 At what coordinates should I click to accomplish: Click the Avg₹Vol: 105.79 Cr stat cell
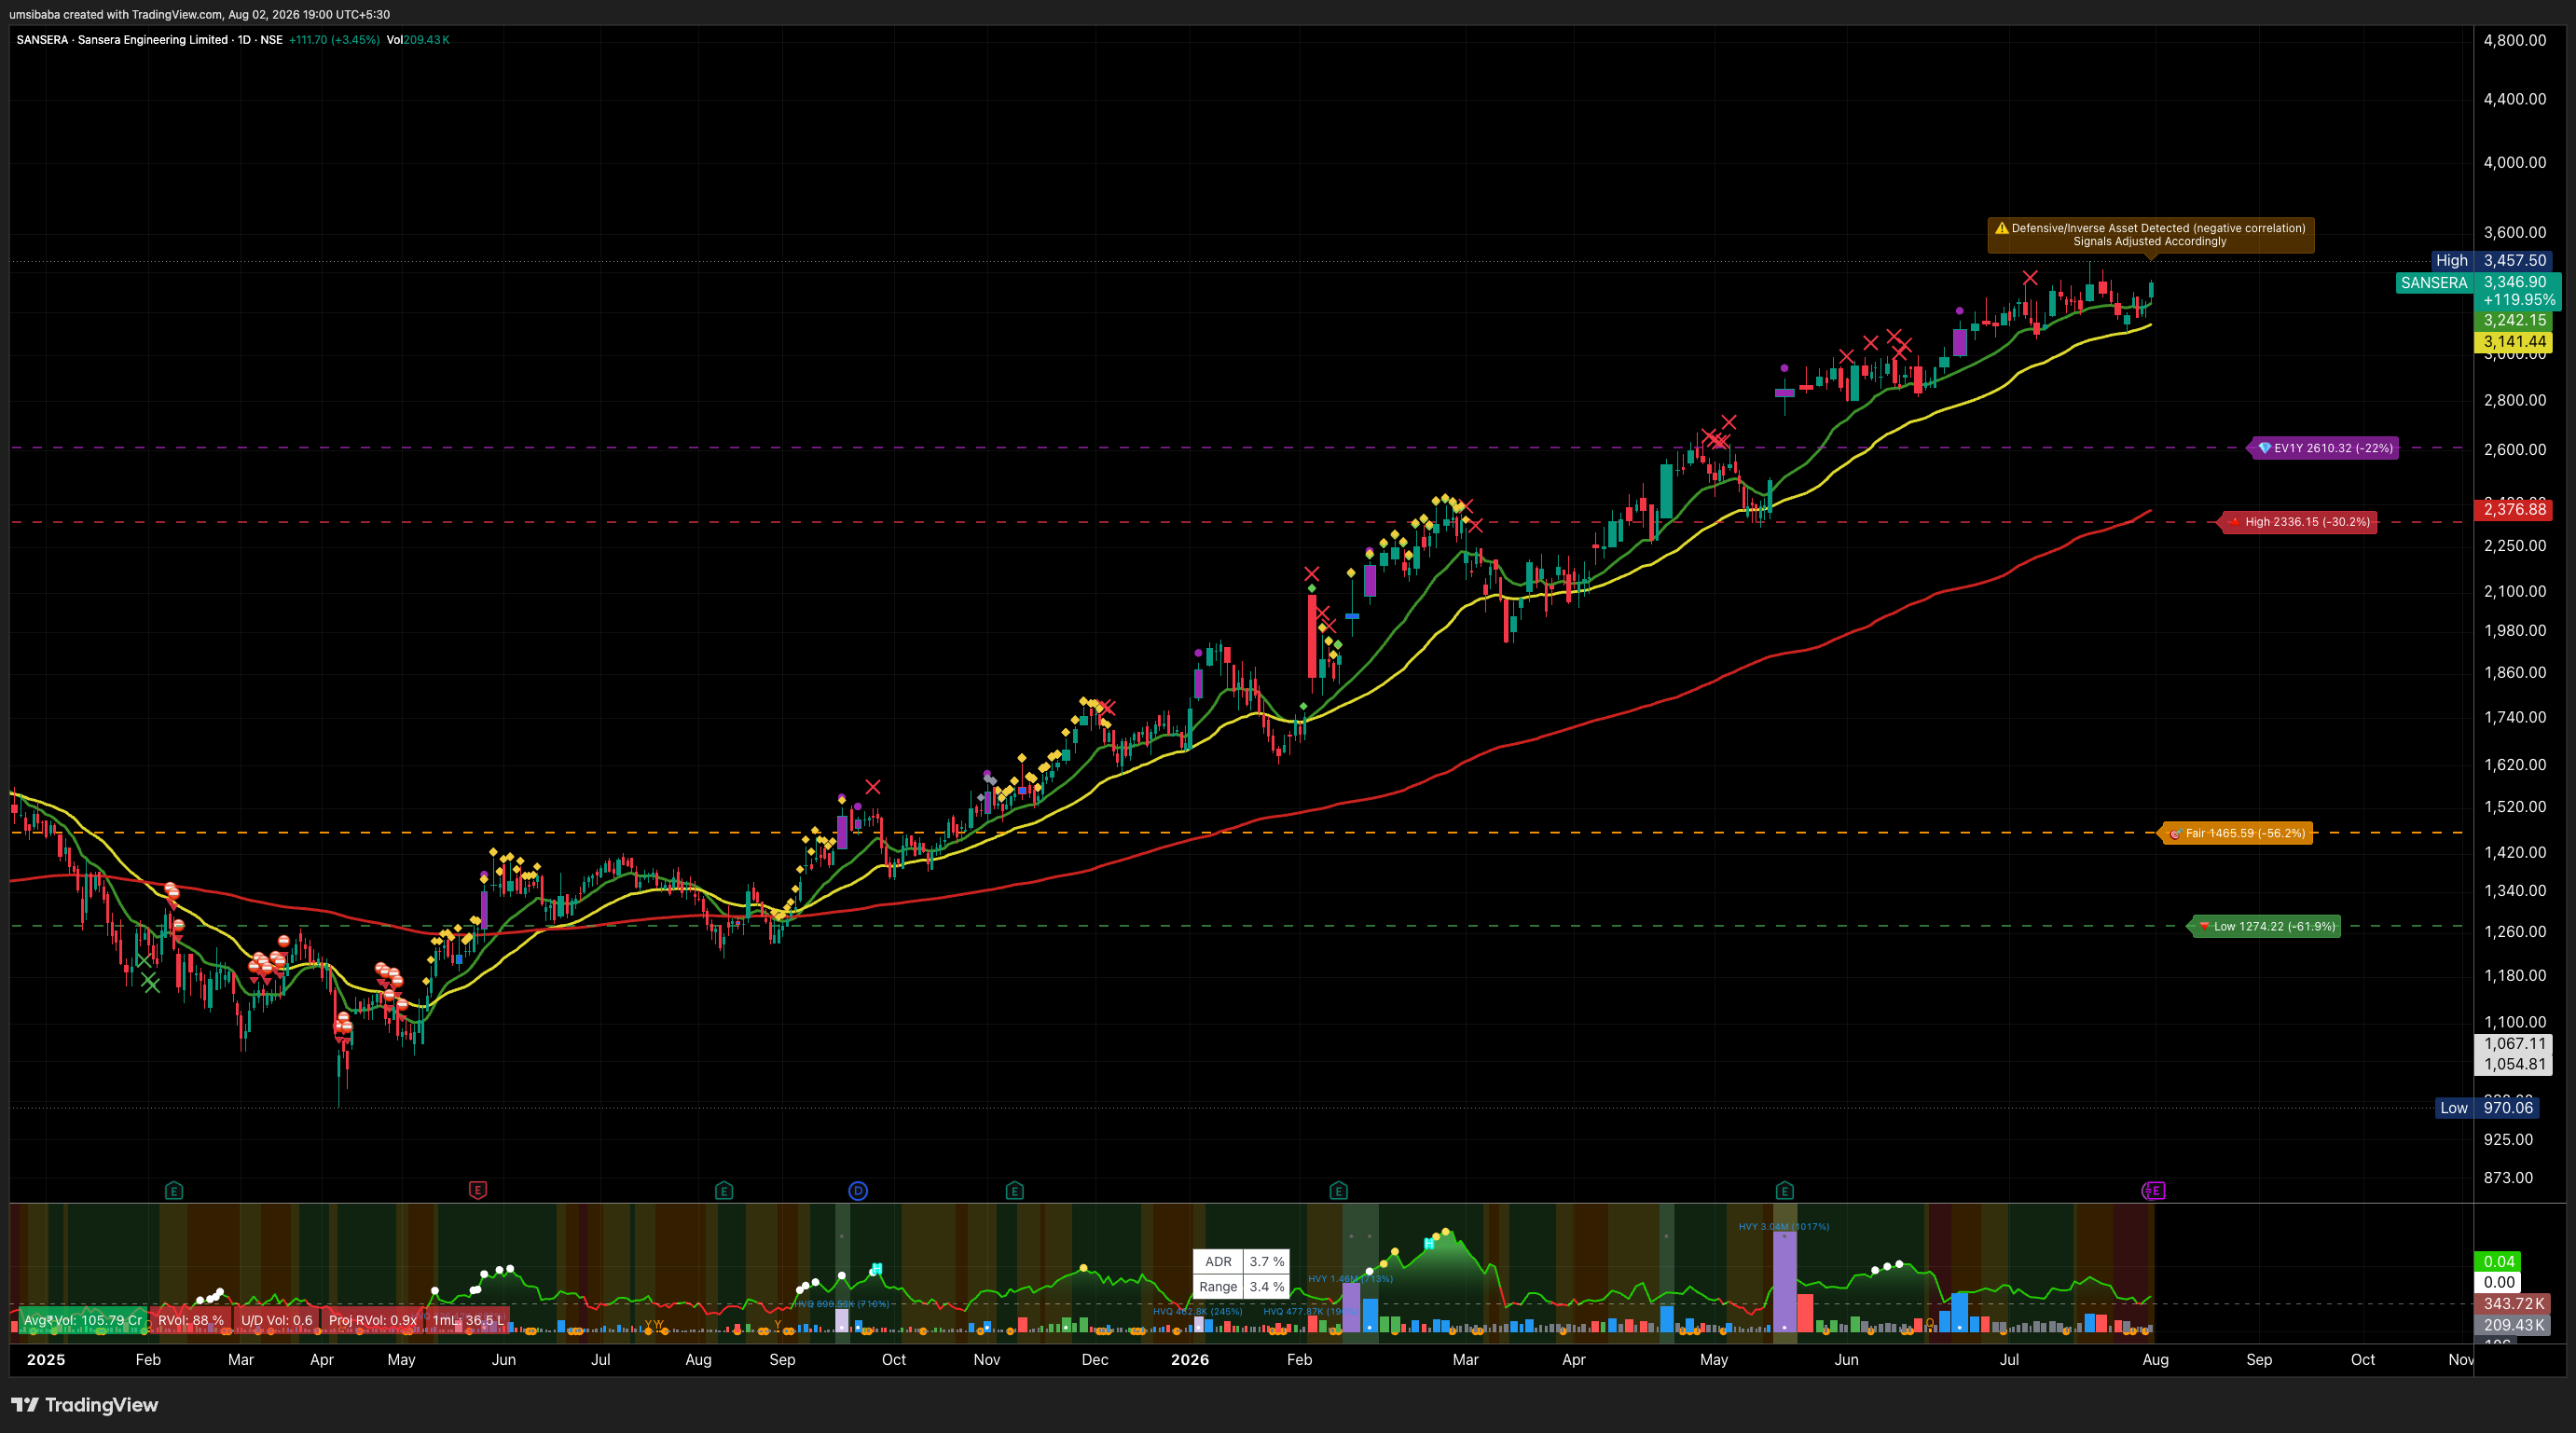[83, 1320]
